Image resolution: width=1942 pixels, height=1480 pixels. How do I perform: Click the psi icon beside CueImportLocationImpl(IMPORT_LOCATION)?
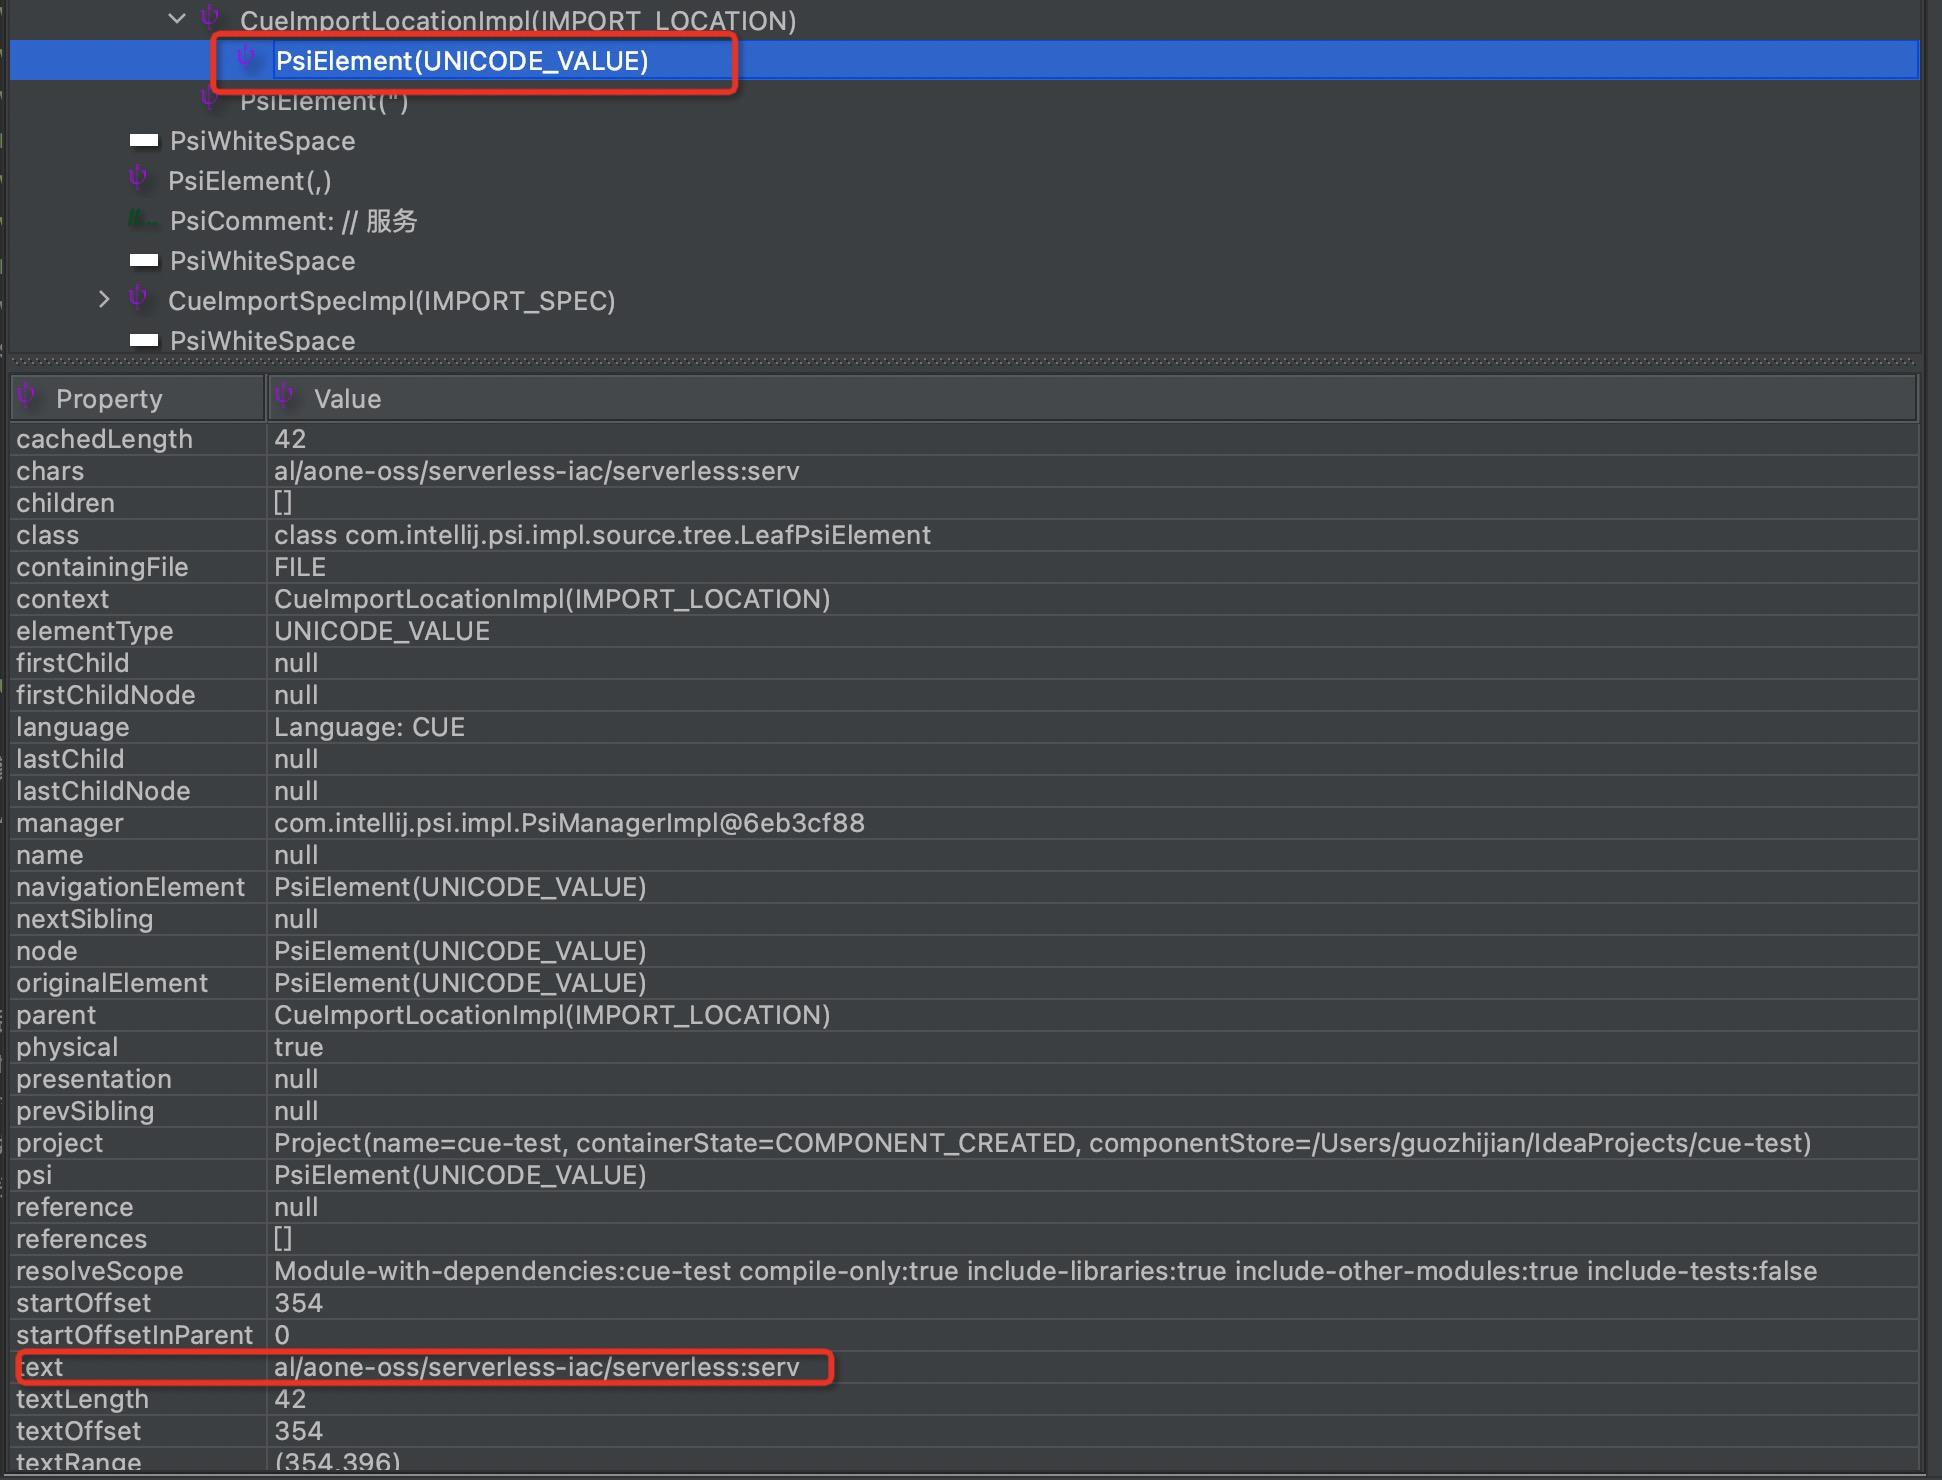210,18
